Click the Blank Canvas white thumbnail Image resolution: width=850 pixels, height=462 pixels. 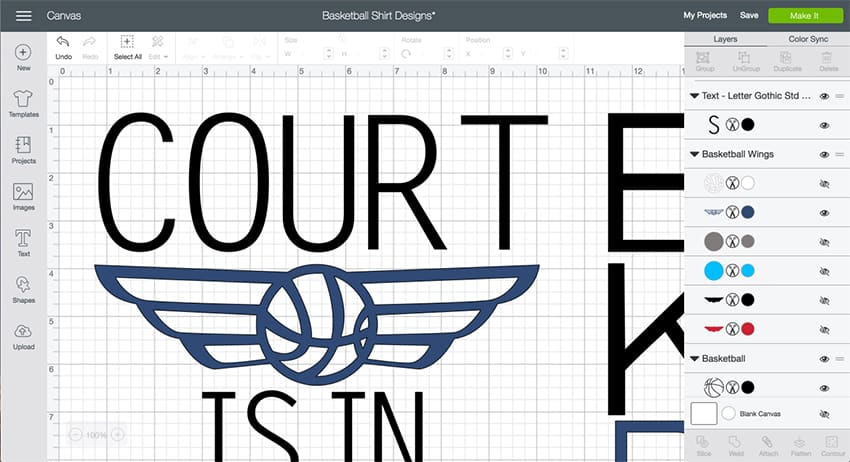(704, 414)
